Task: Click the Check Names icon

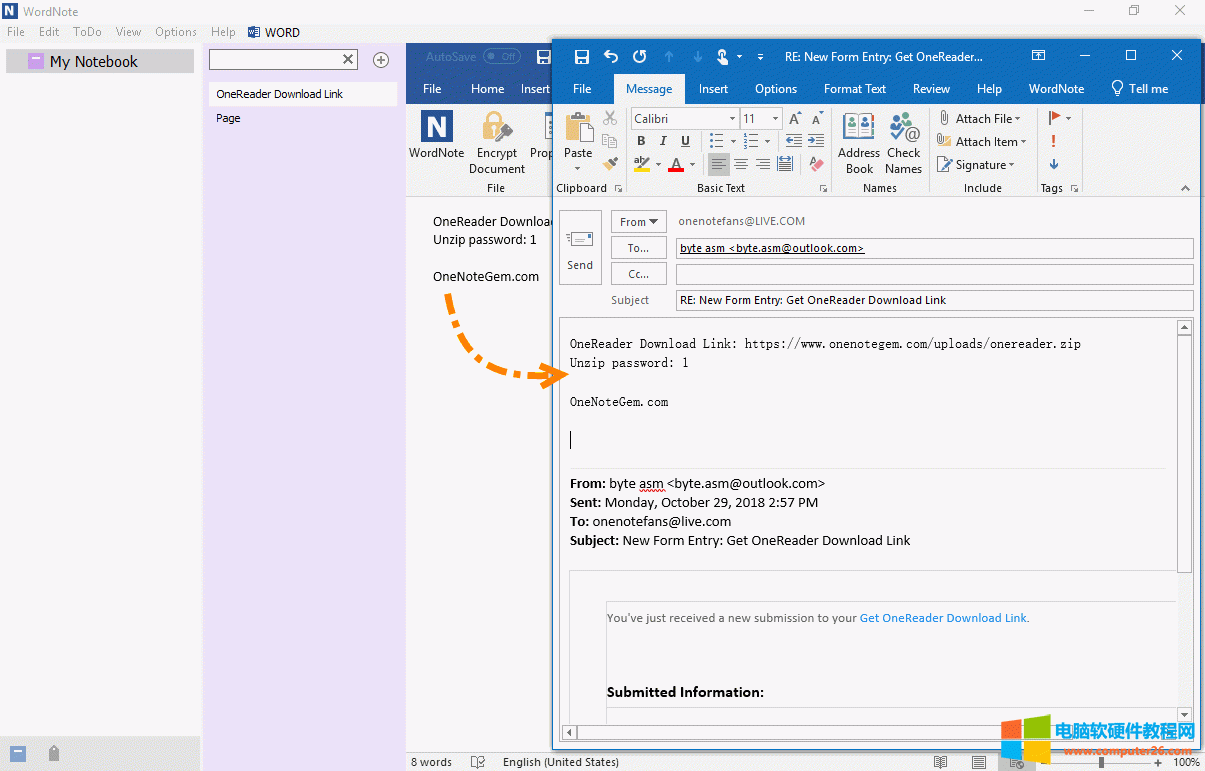Action: coord(903,128)
